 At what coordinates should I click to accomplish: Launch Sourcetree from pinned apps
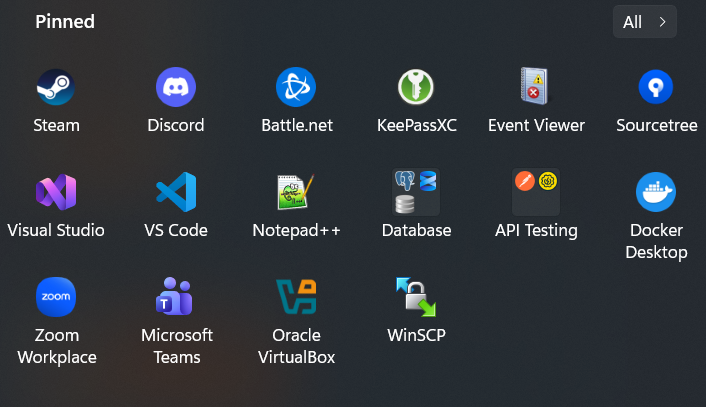656,87
